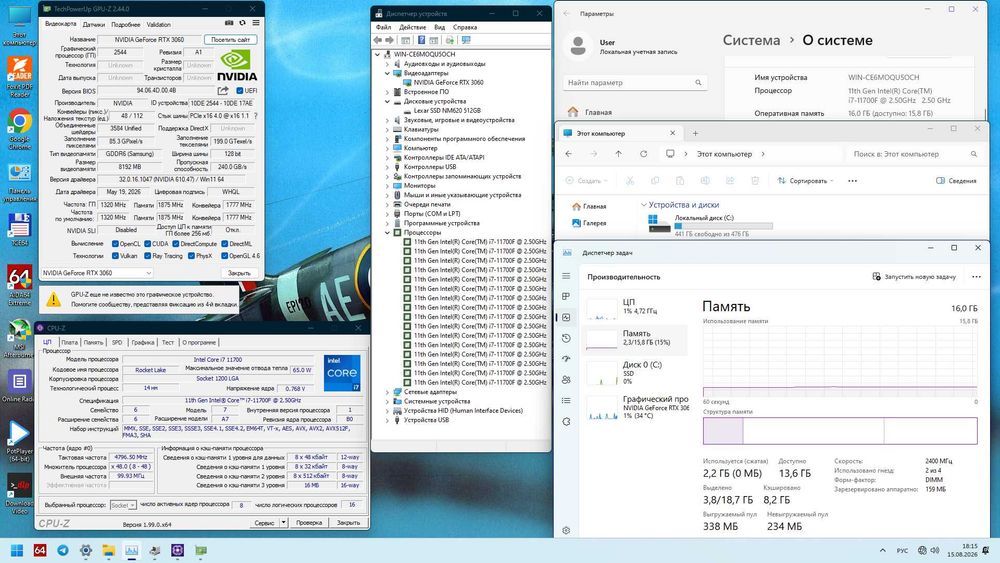1000x563 pixels.
Task: Open Сервис dropdown arrow in CPU-Z
Action: (283, 522)
